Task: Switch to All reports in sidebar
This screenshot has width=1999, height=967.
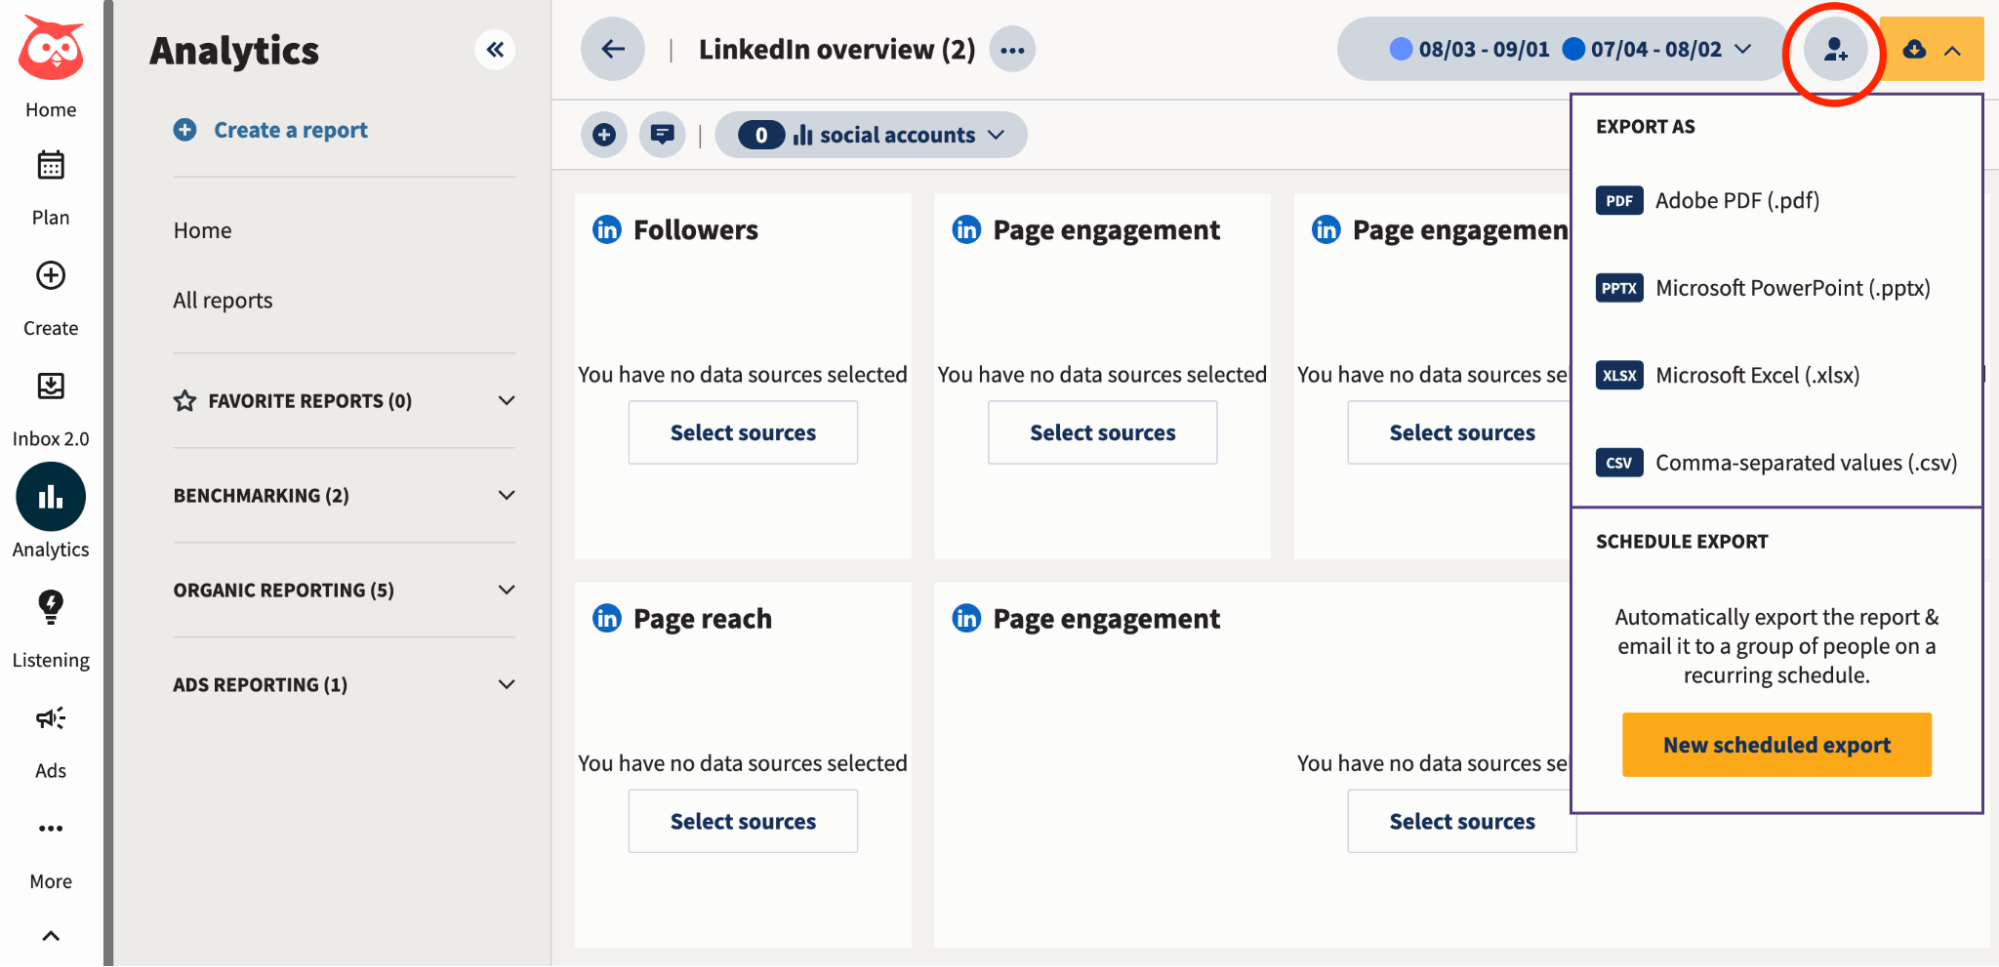Action: click(x=222, y=300)
